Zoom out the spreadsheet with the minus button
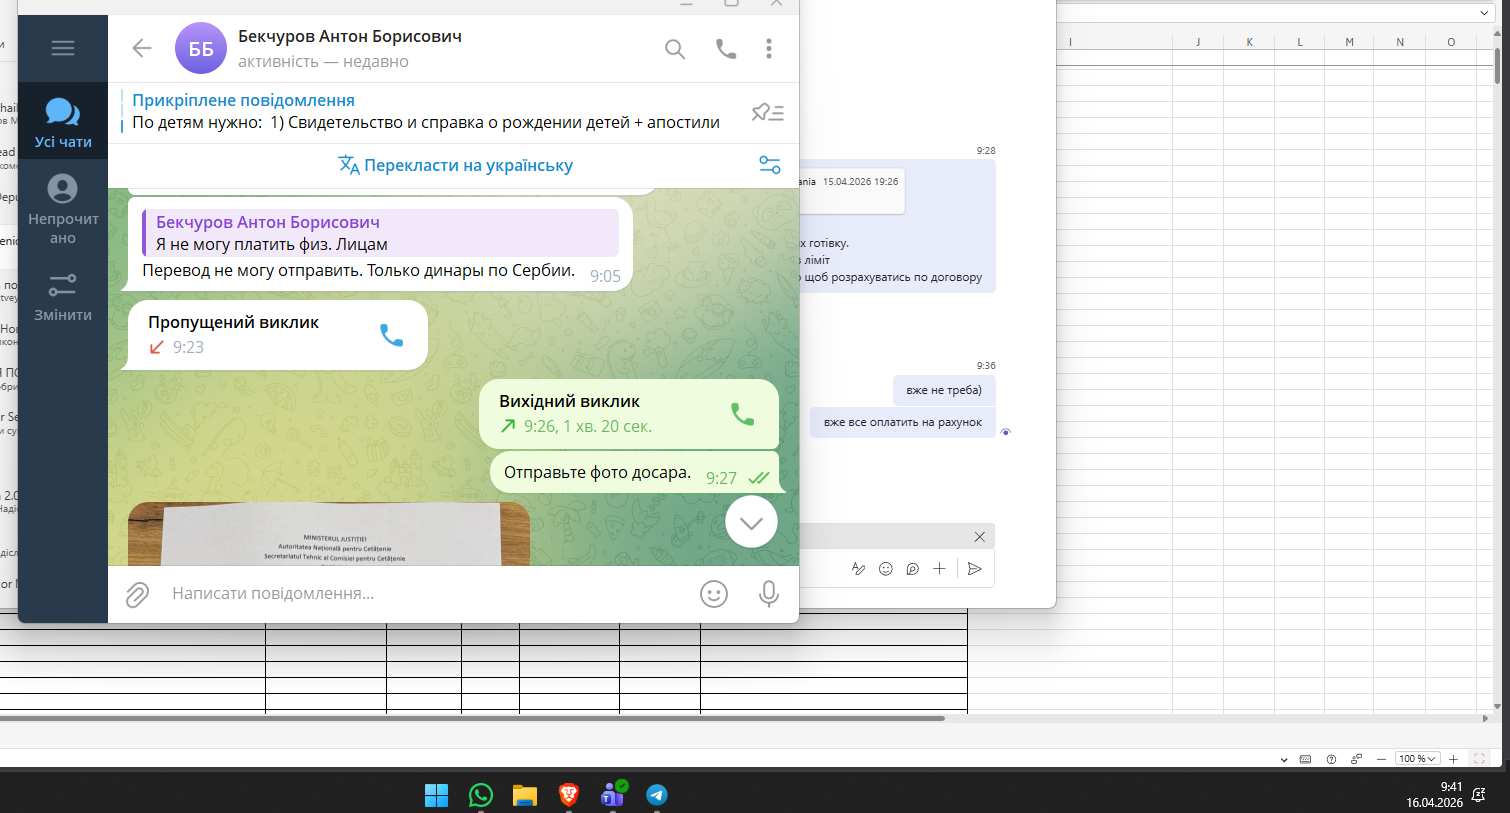Screen dimensions: 1510x813 click(1381, 759)
